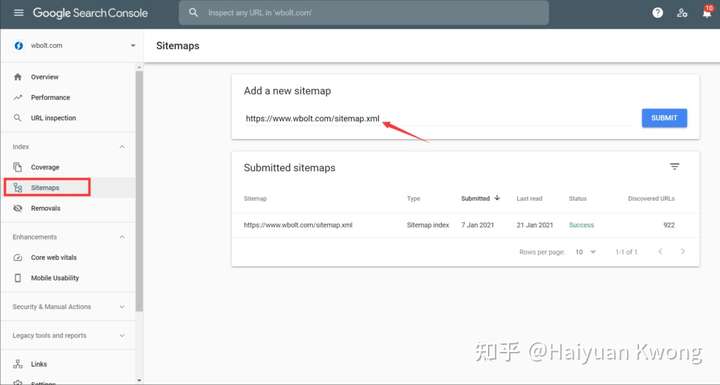The width and height of the screenshot is (720, 385).
Task: Open Overview in the sidebar
Action: point(45,77)
